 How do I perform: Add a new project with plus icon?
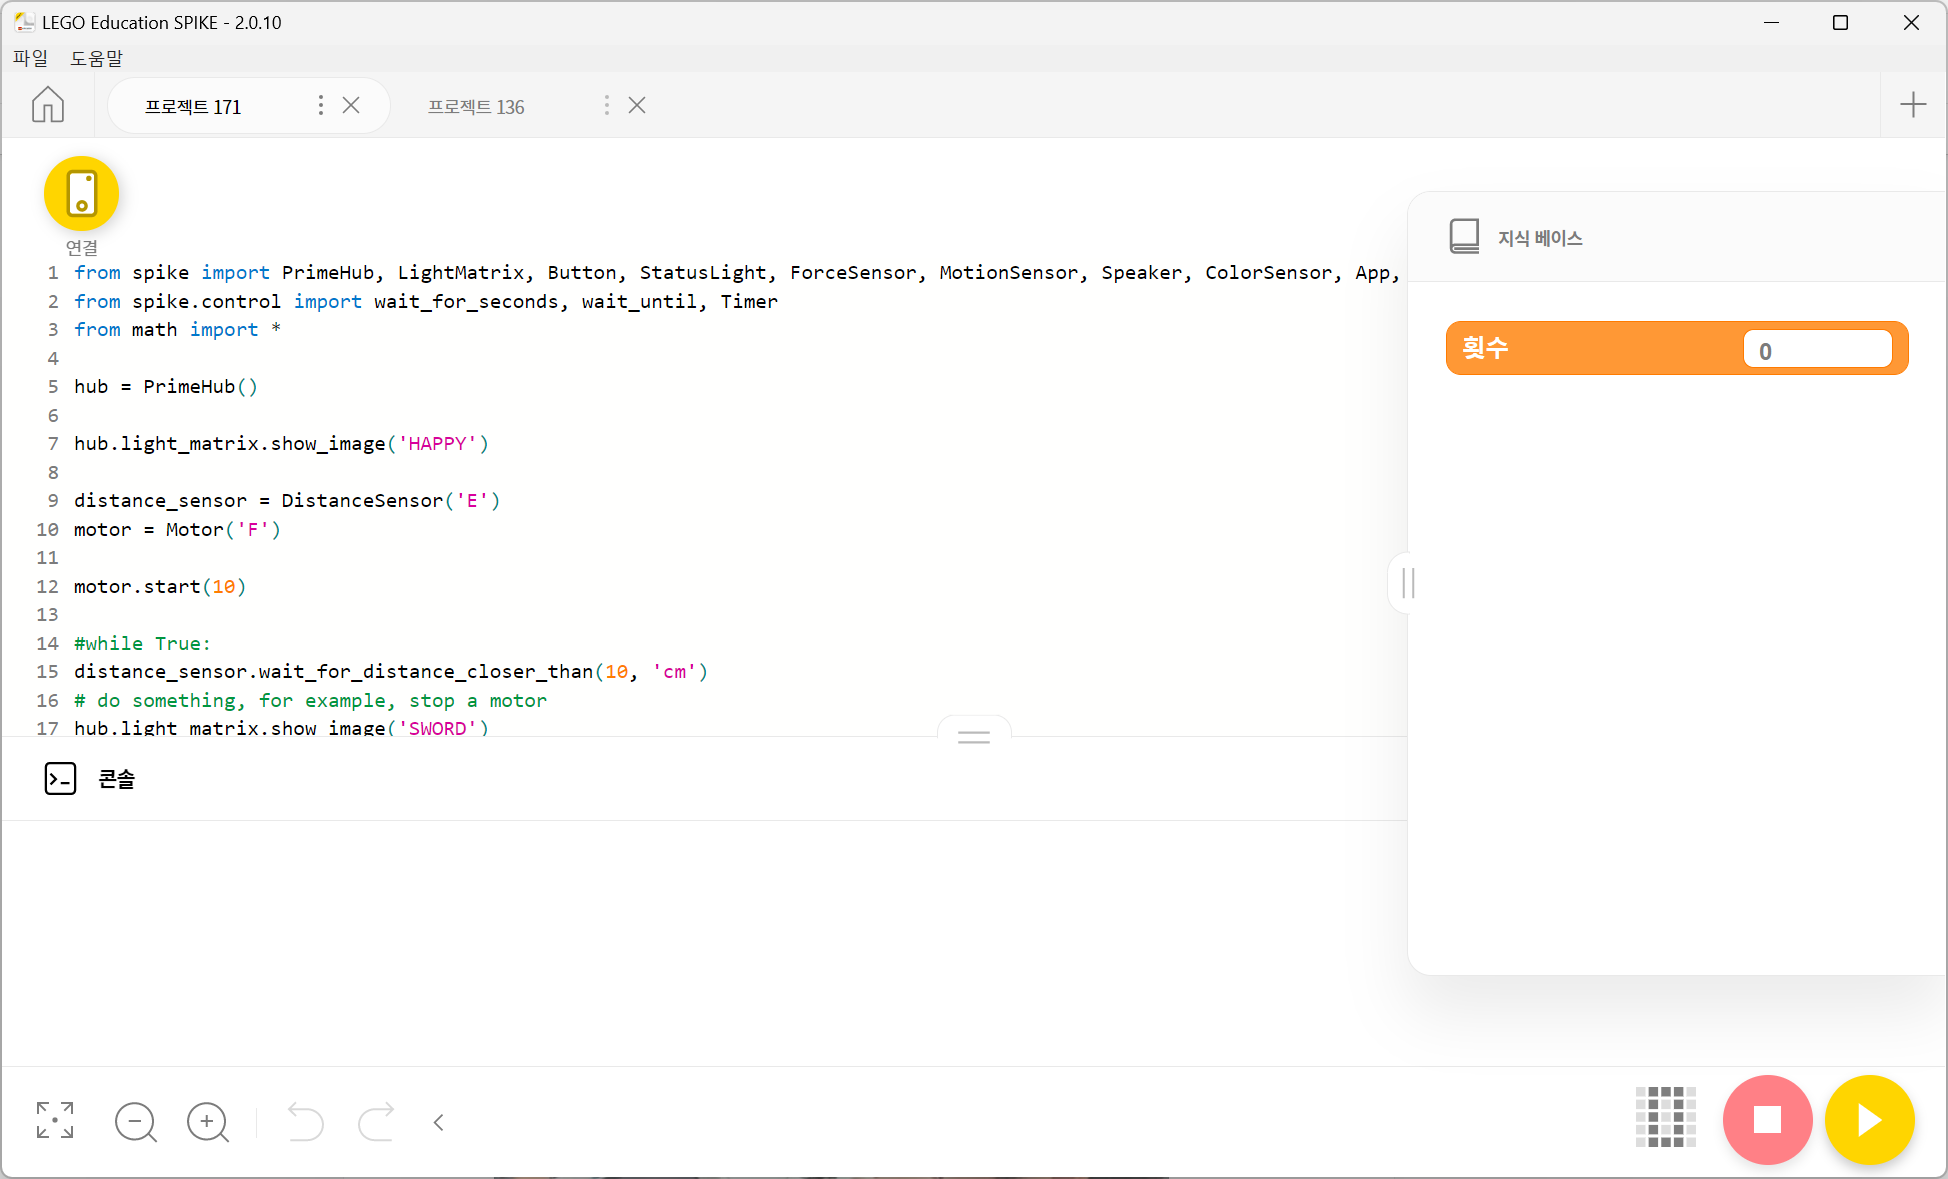pyautogui.click(x=1912, y=105)
